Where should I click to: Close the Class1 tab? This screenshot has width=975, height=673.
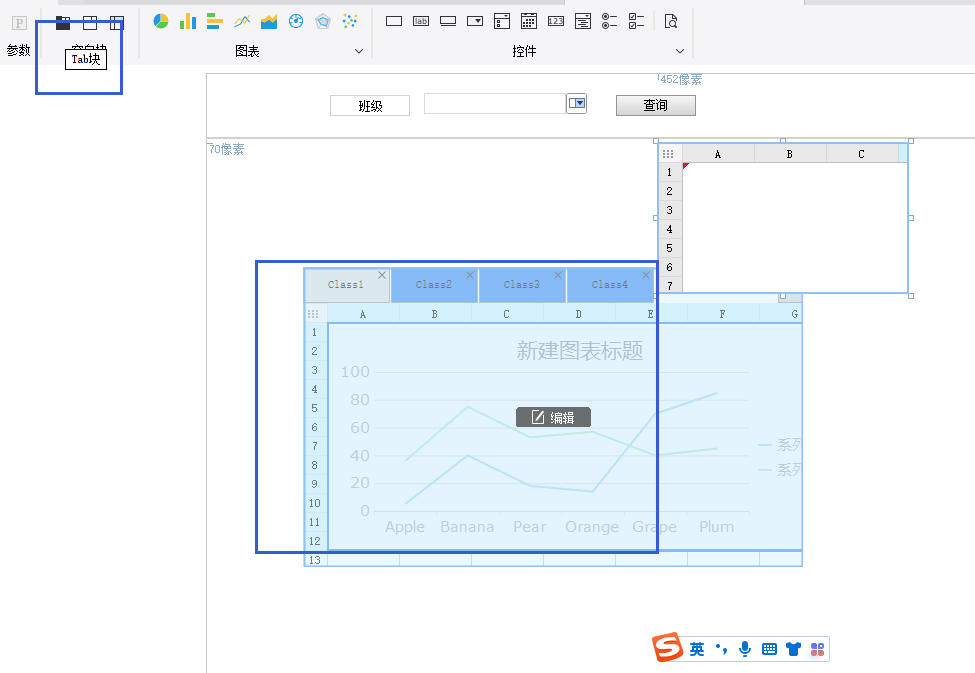tap(382, 275)
